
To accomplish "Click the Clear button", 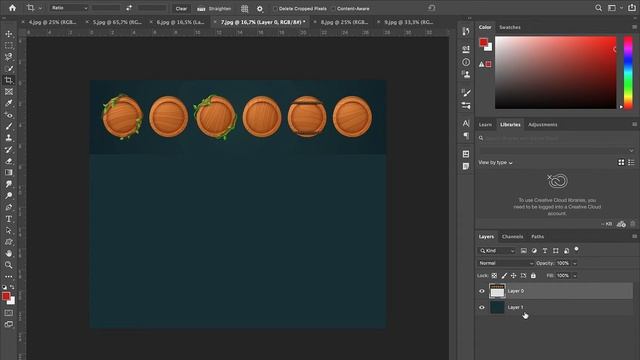I will point(181,9).
